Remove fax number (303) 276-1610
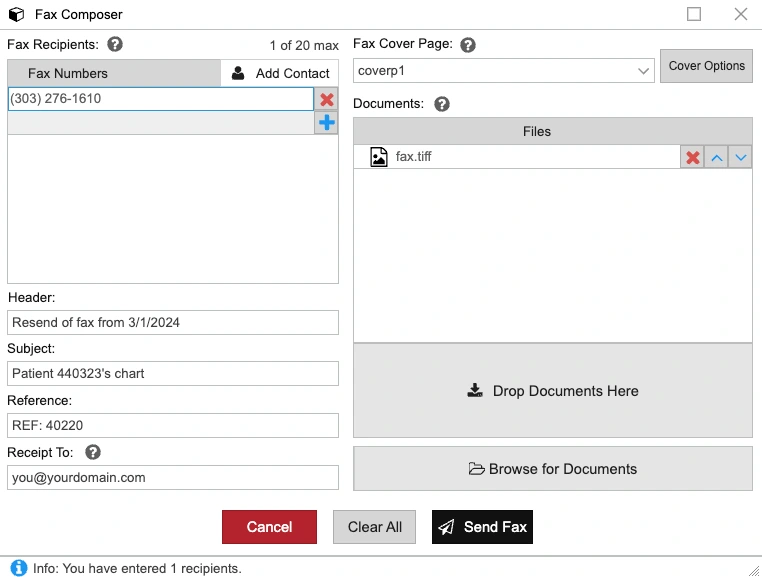Image resolution: width=762 pixels, height=577 pixels. pos(326,100)
